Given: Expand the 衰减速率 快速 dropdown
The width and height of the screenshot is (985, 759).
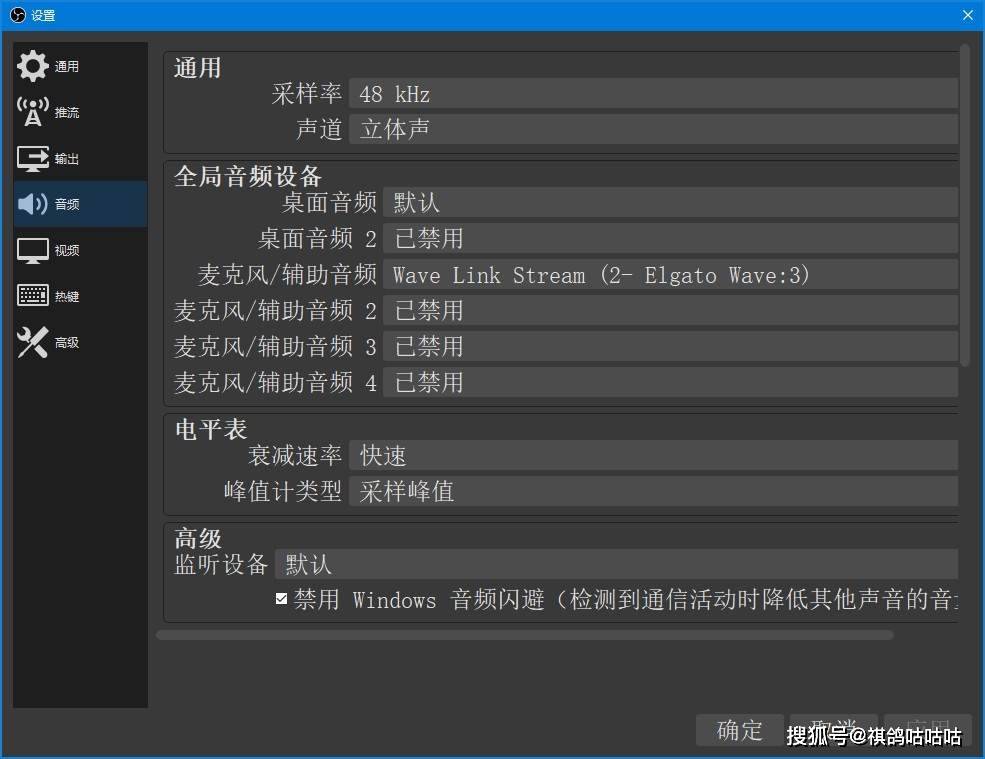Looking at the screenshot, I should click(x=653, y=455).
